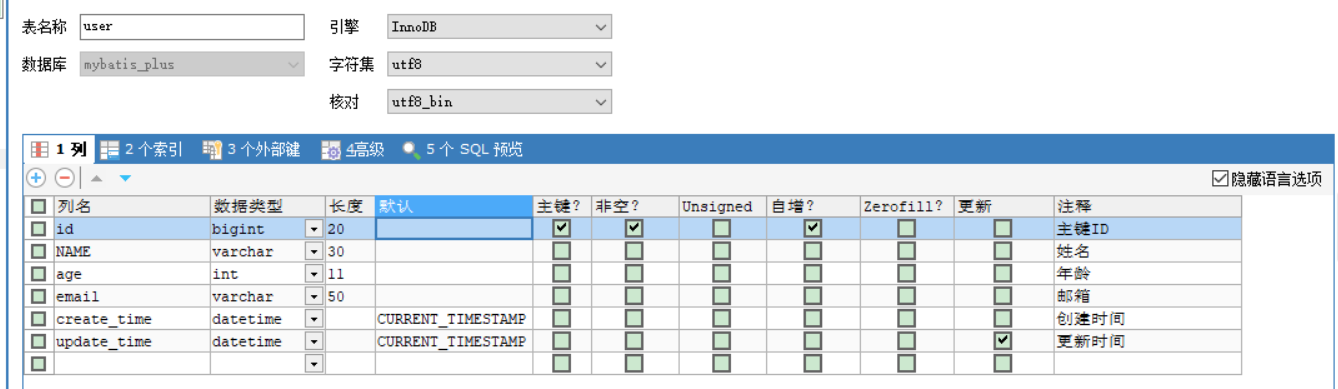Click the indexes tab grid icon
1338x389 pixels.
tap(110, 150)
